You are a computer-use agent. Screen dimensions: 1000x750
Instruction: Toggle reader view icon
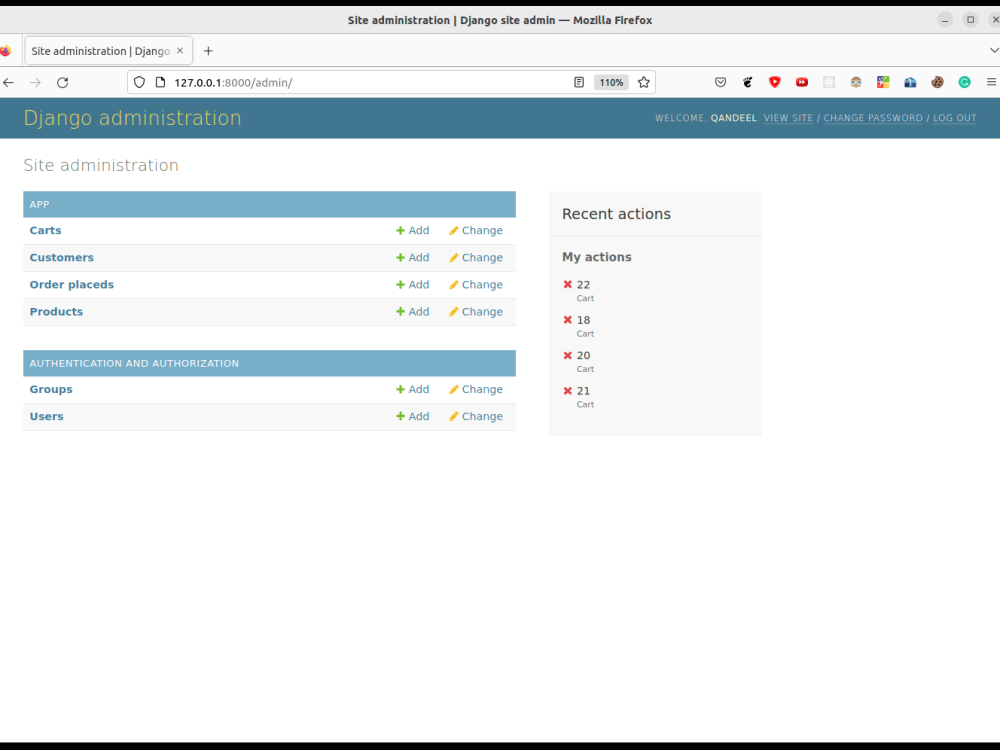(x=578, y=82)
